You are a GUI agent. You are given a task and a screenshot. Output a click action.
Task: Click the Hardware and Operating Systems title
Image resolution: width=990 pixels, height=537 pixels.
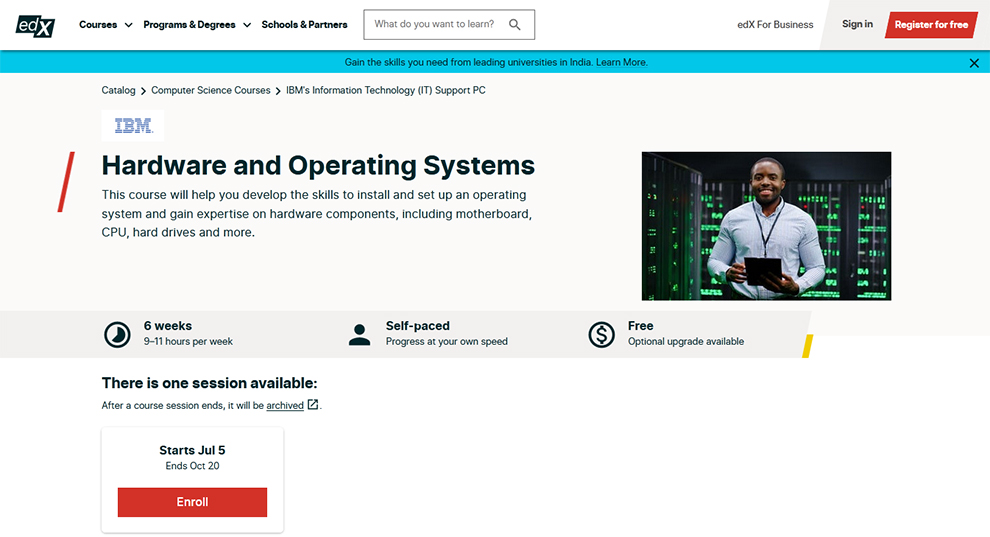click(318, 165)
